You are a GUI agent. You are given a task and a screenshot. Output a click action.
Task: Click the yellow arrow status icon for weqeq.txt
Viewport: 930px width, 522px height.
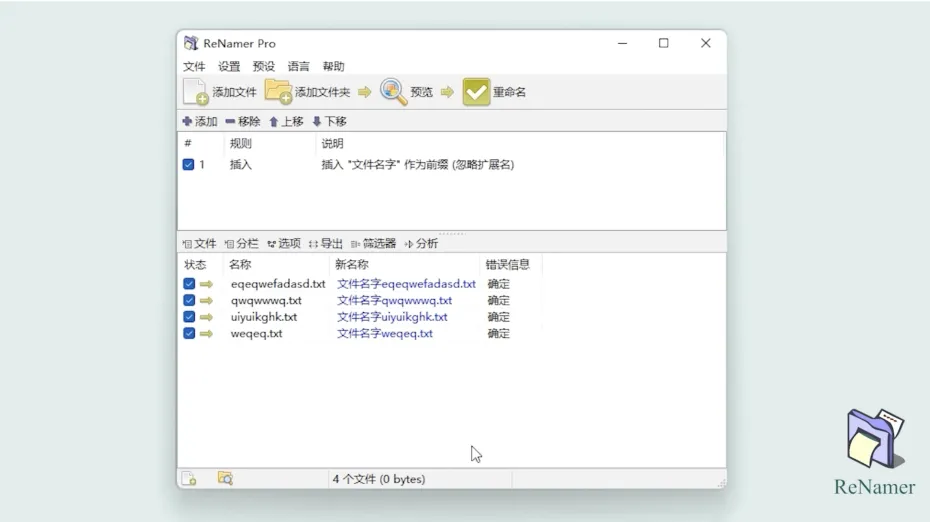[206, 333]
